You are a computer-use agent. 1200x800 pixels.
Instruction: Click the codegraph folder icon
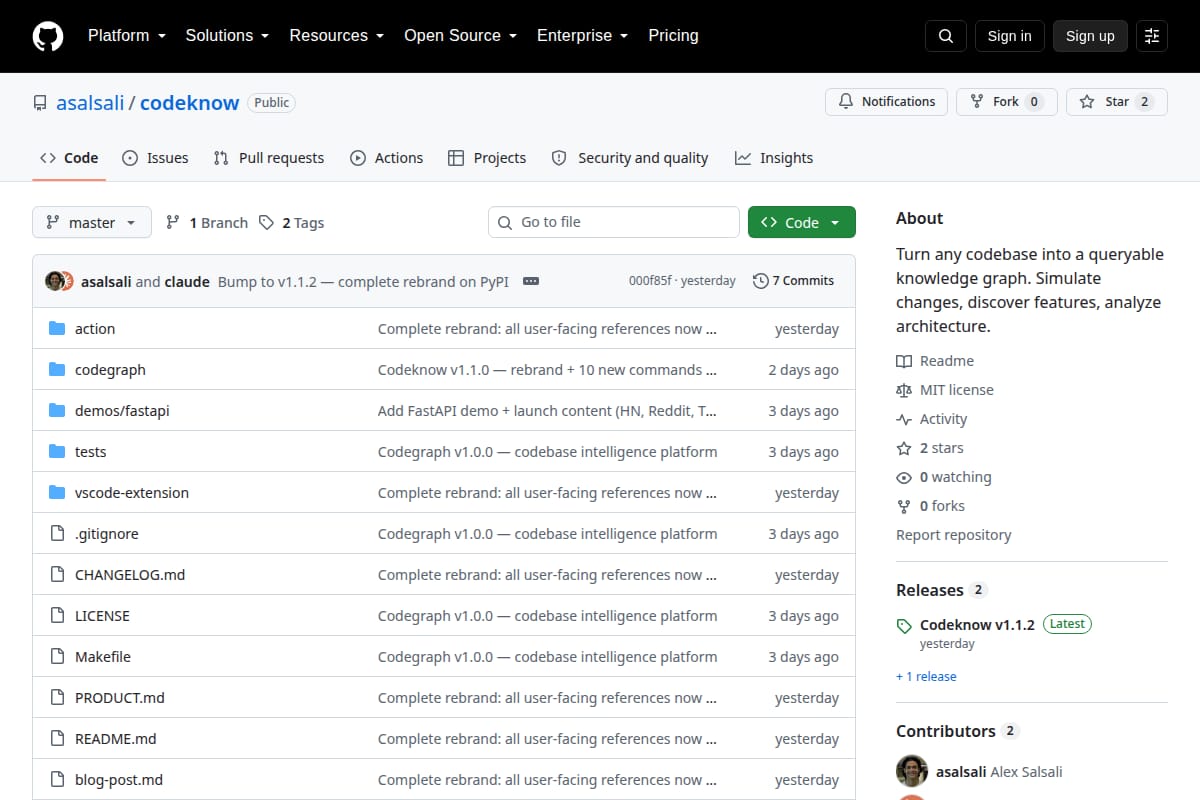tap(57, 370)
